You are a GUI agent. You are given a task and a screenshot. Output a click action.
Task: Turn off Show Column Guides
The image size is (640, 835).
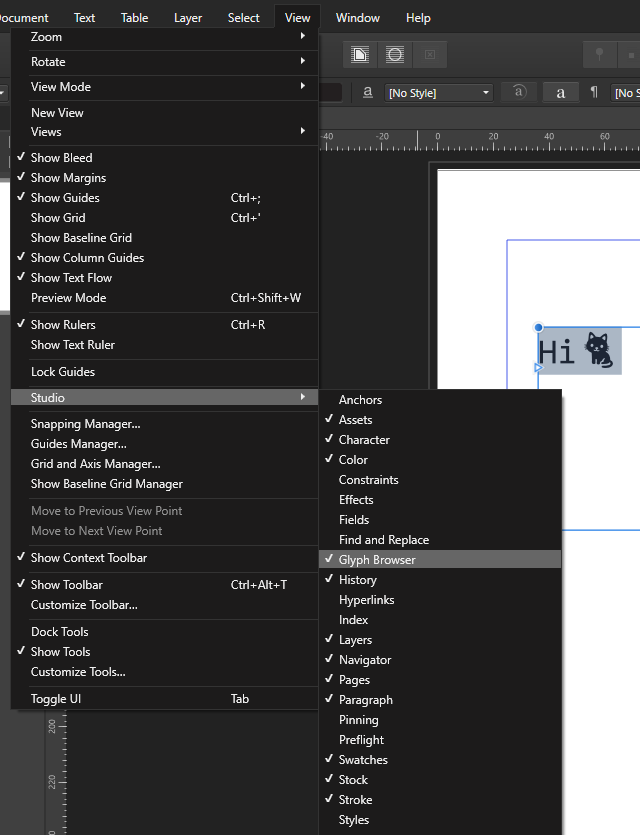(x=165, y=258)
